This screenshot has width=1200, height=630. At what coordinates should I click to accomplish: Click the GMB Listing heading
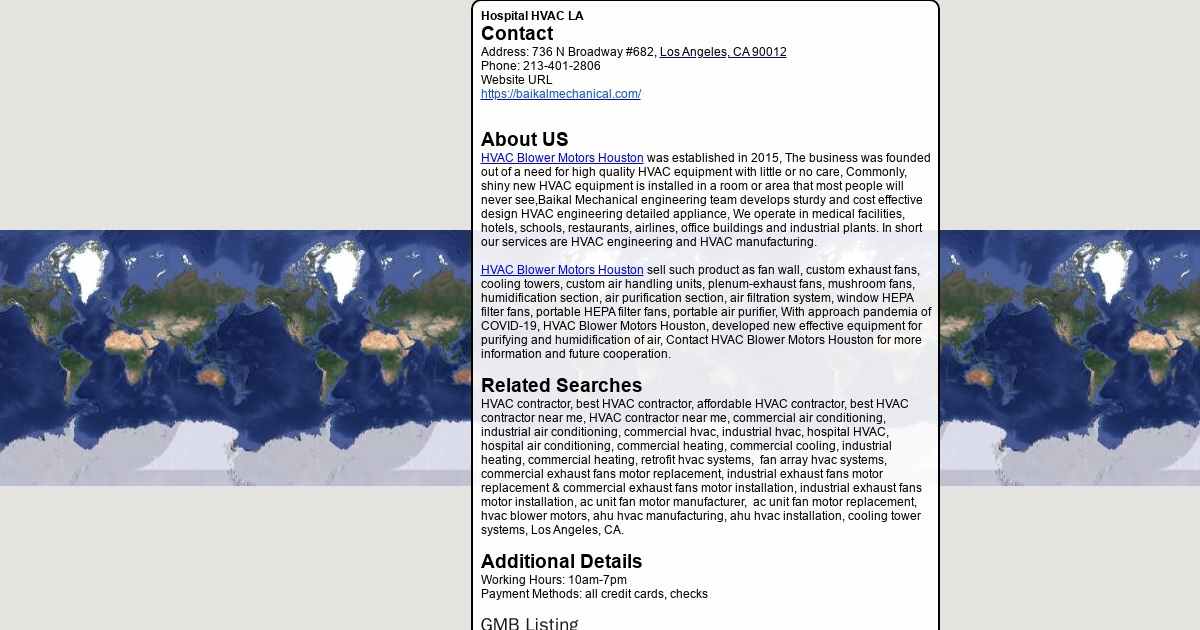529,624
